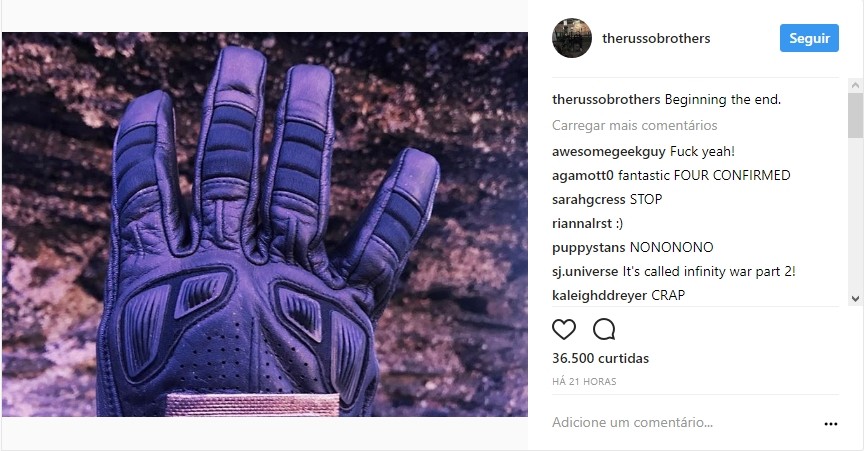
Task: Visit agamott0's profile from the comments
Action: 582,175
